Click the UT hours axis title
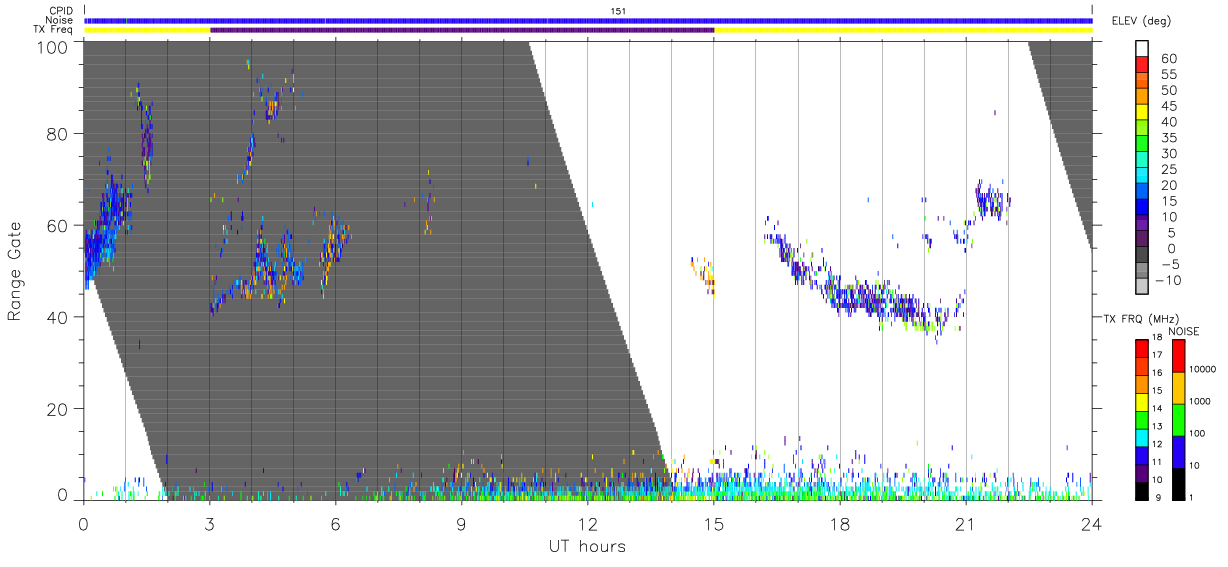This screenshot has height=567, width=1228. click(x=588, y=546)
